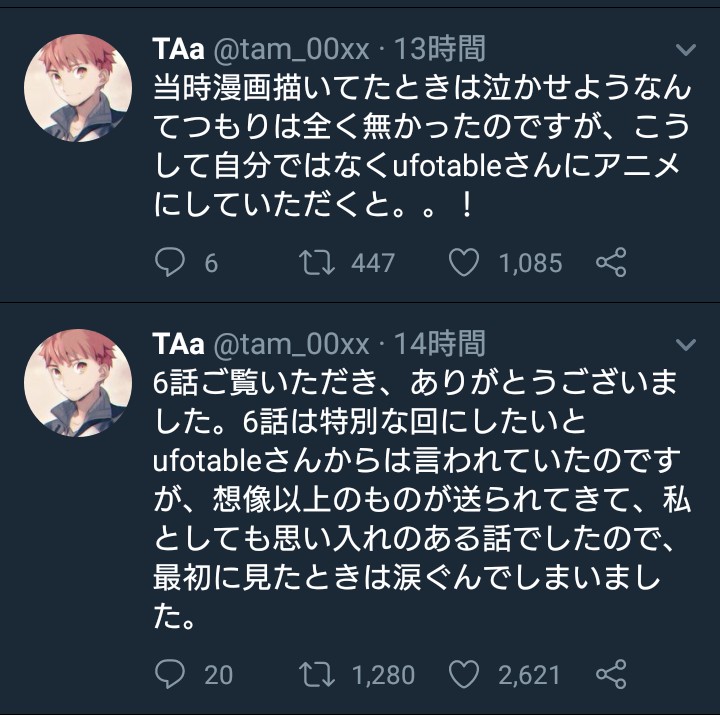Click the 14時間 timestamp
The width and height of the screenshot is (720, 715).
tap(440, 344)
